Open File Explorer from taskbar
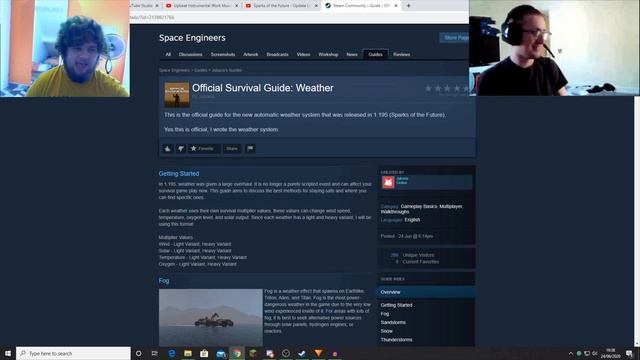 [188, 353]
